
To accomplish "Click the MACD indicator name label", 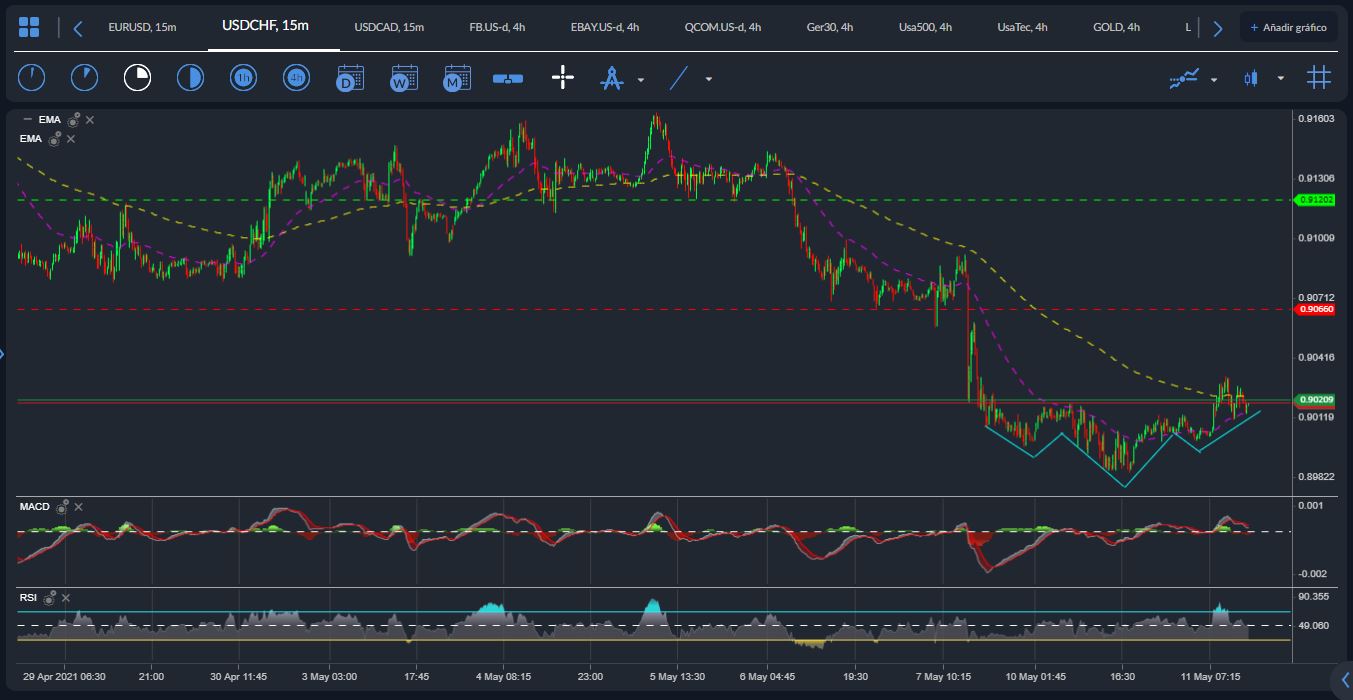I will point(35,507).
